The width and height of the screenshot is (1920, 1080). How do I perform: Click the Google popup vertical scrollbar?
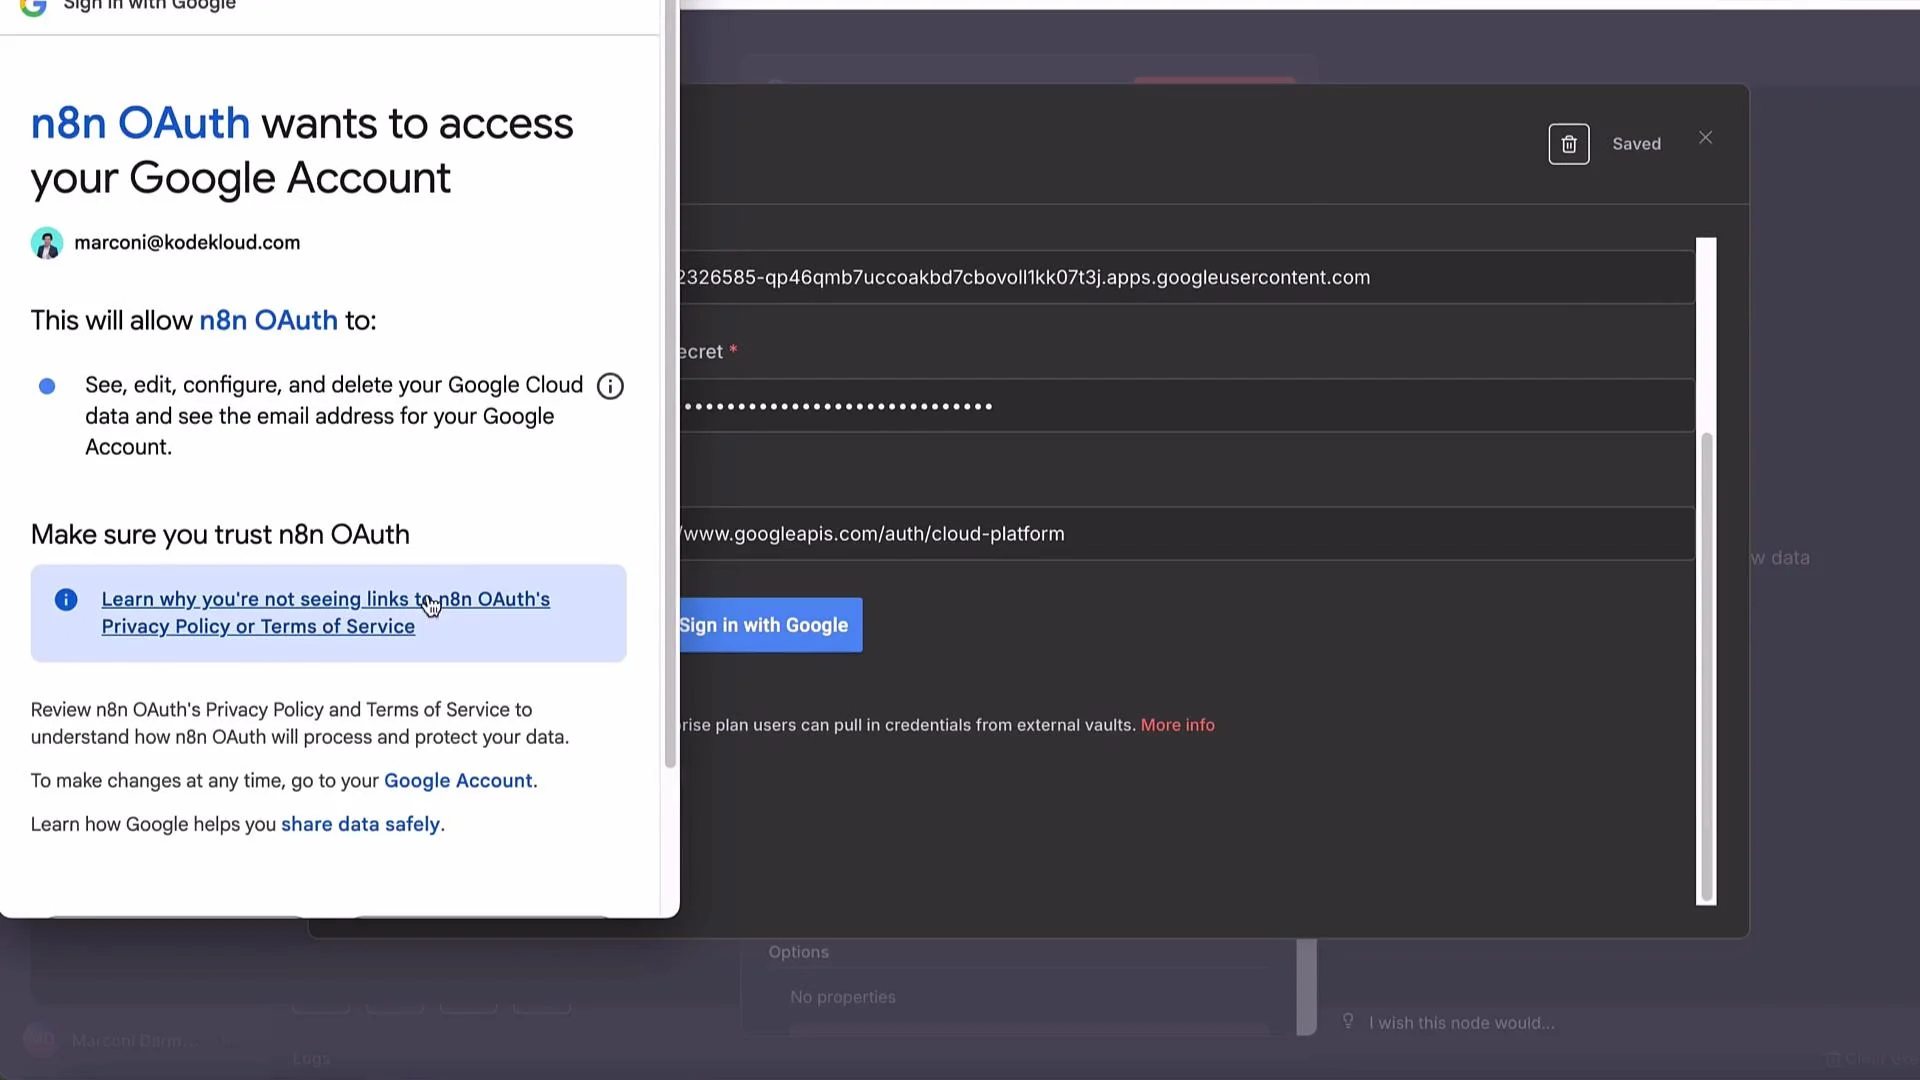click(670, 384)
